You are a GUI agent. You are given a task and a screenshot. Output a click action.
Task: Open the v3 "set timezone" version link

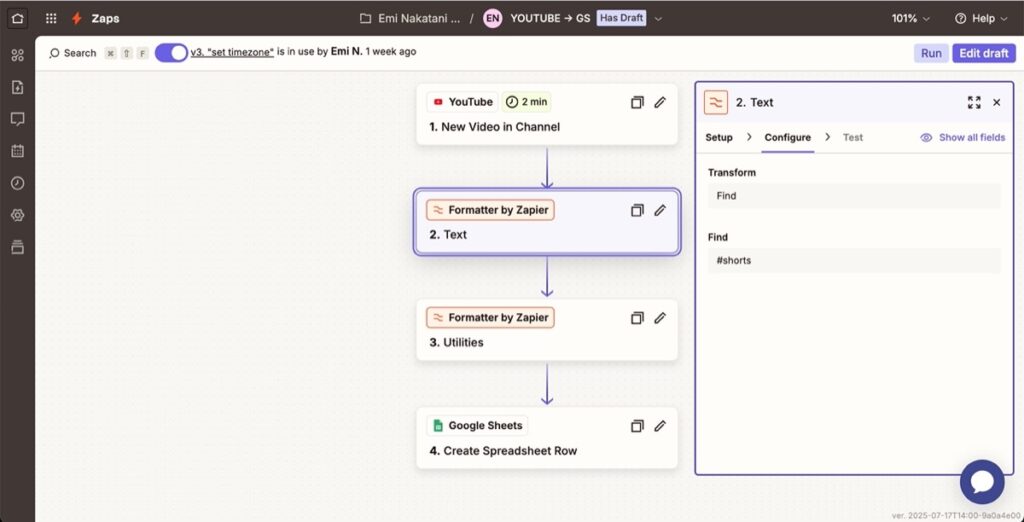[x=232, y=52]
